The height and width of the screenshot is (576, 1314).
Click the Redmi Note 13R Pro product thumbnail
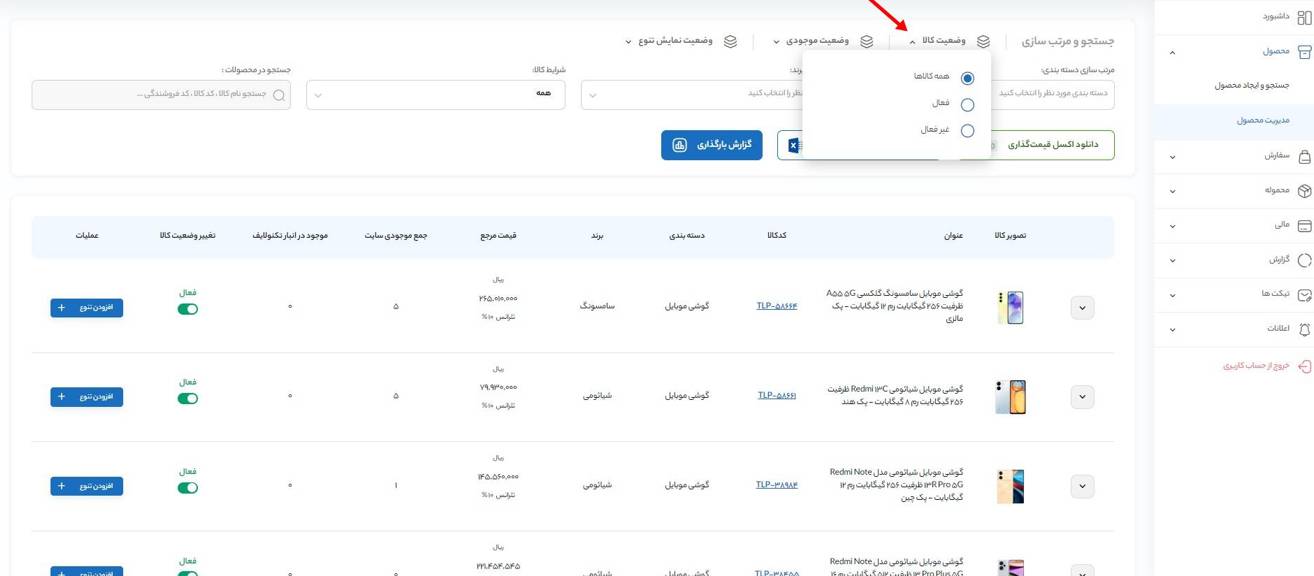click(1010, 486)
